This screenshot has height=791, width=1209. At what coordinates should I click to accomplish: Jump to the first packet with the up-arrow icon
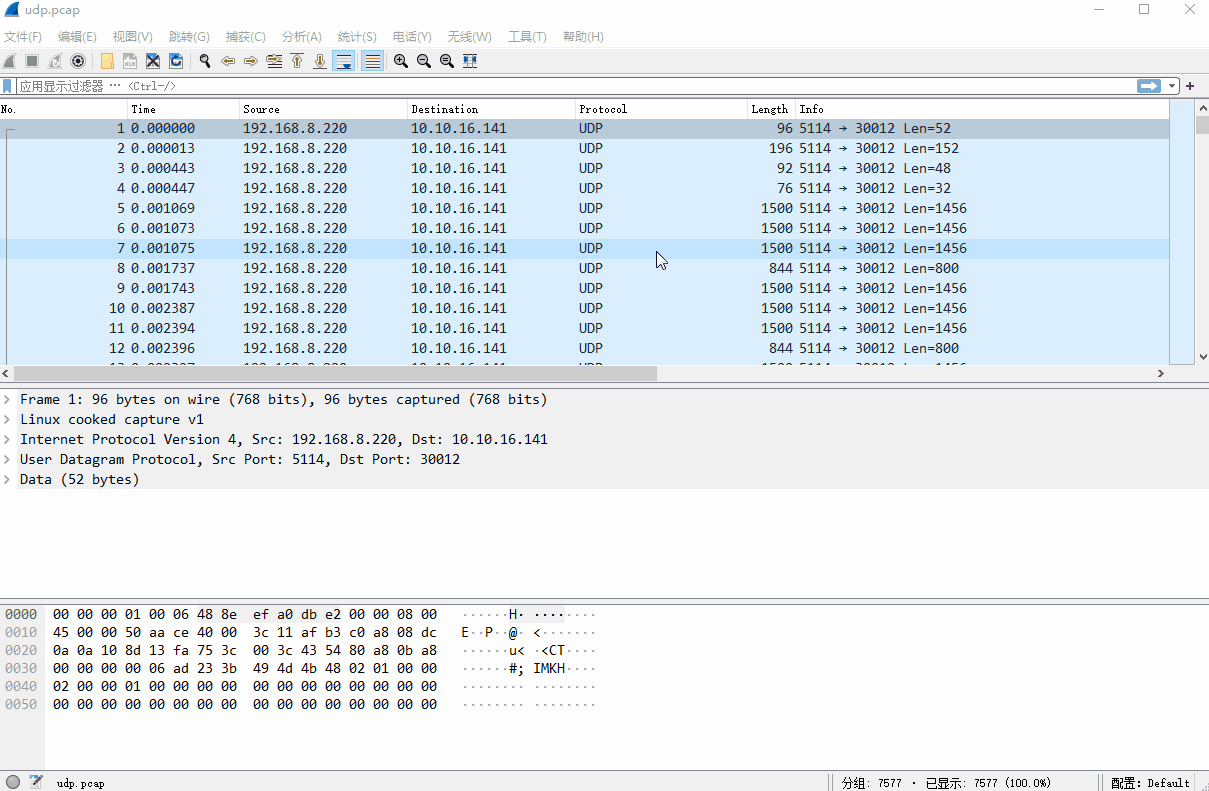297,61
